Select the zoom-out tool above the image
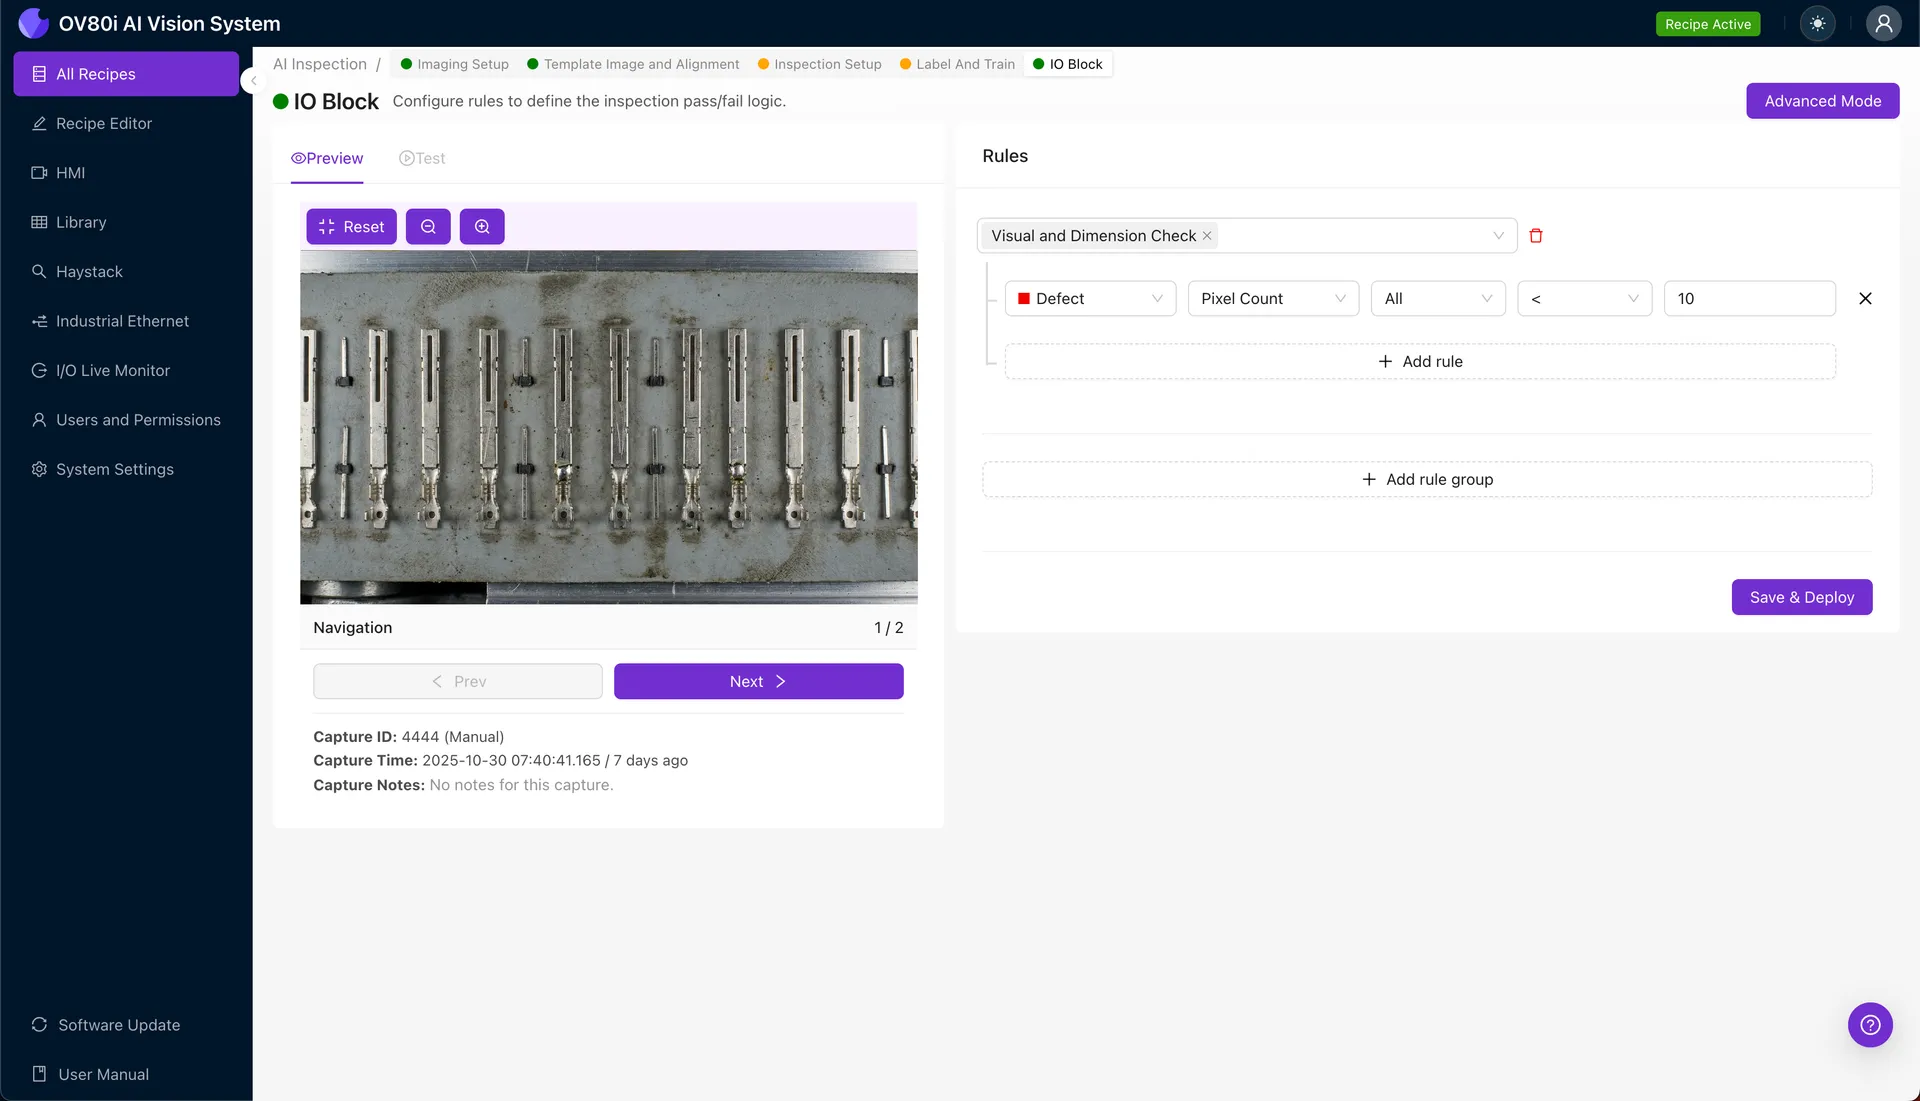The width and height of the screenshot is (1920, 1101). (428, 226)
